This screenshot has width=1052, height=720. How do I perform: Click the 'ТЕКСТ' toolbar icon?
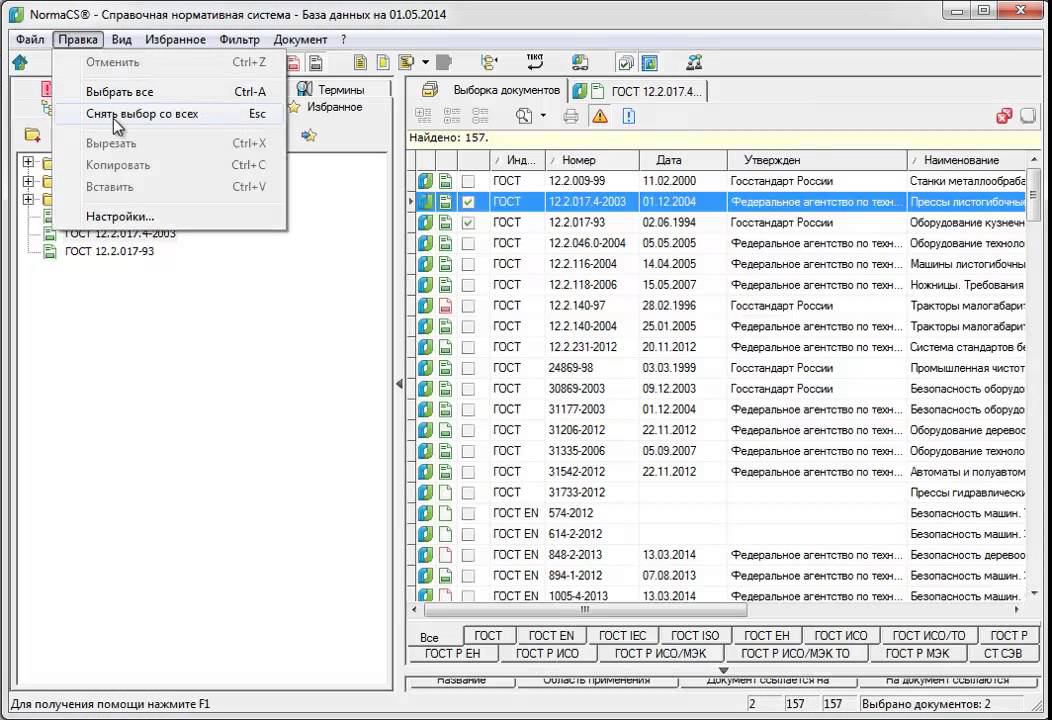click(534, 63)
